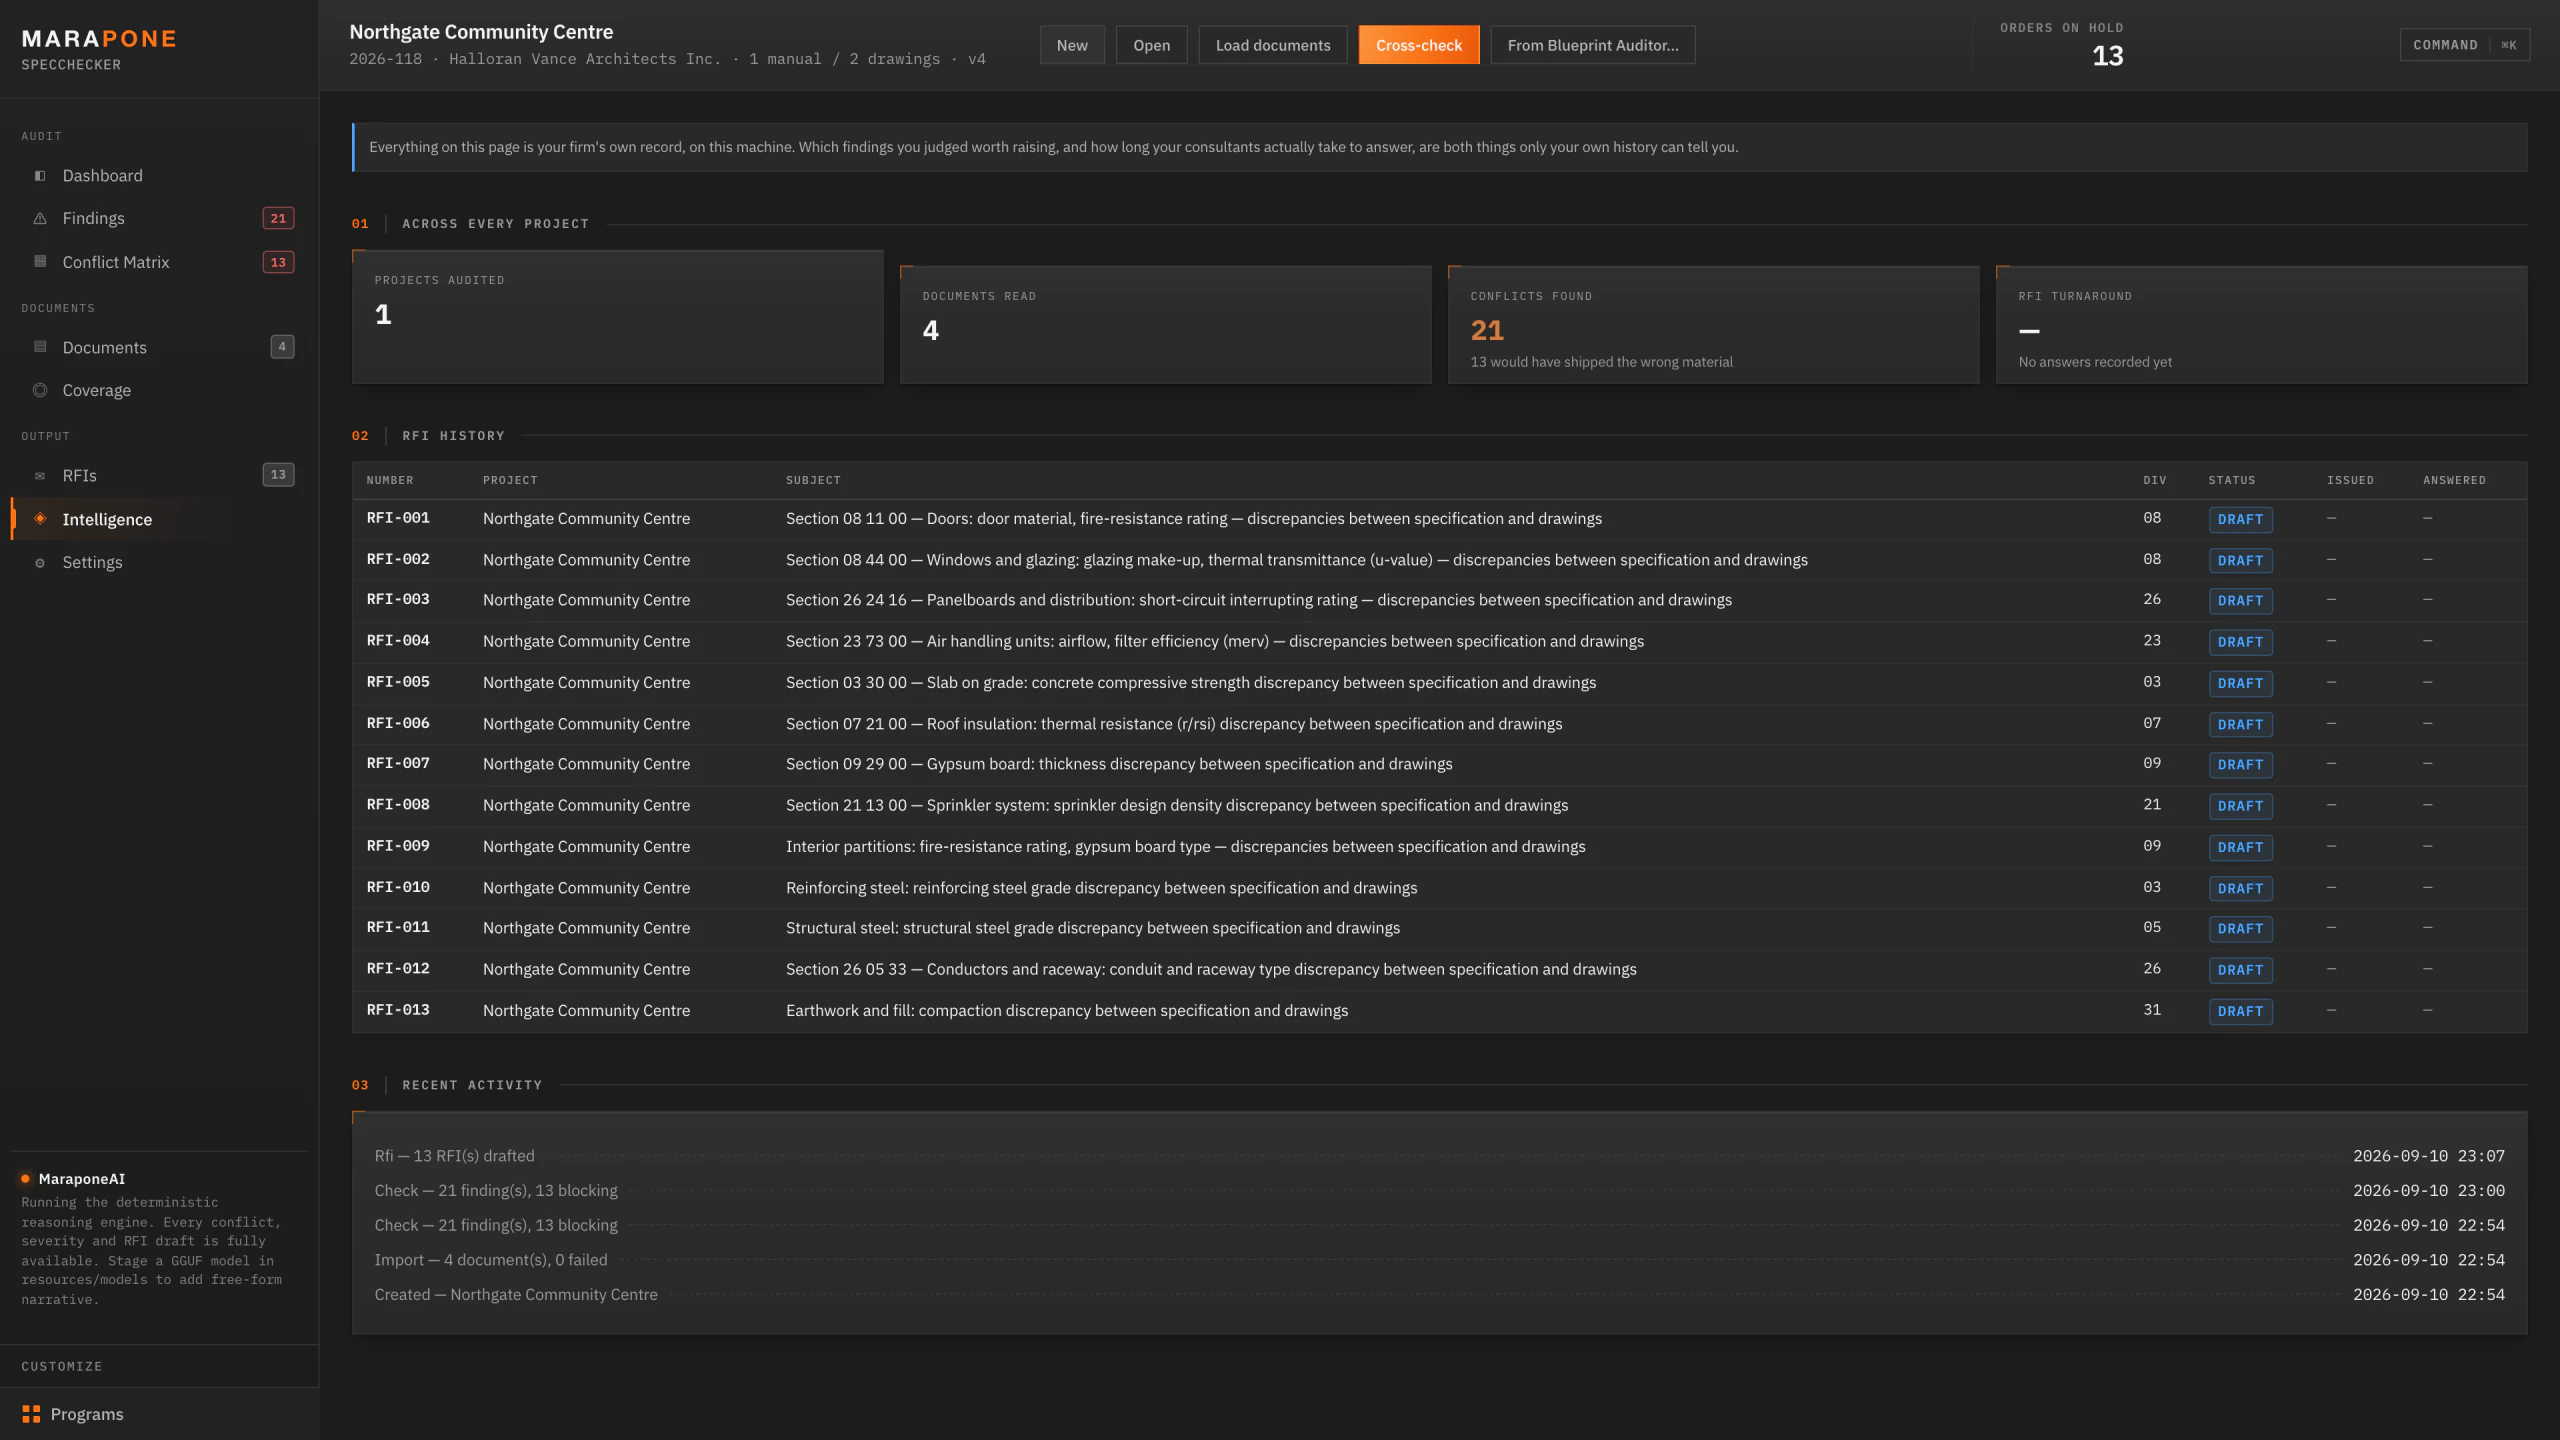Select activity entry Rfi — 13 RFI(s) drafted

point(455,1155)
